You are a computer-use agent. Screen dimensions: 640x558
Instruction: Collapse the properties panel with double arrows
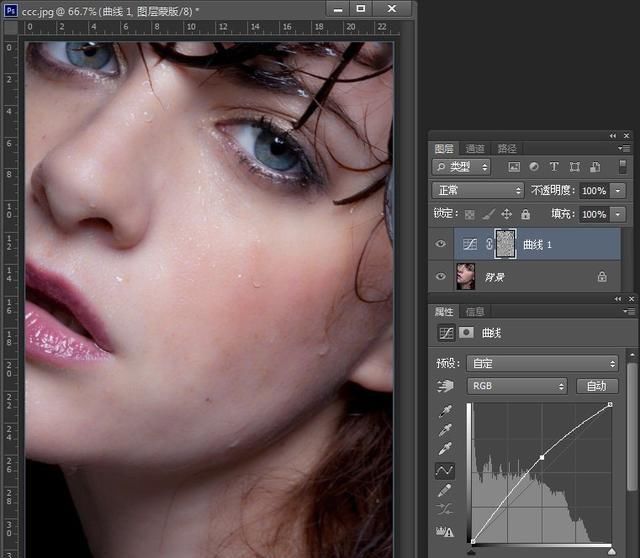click(x=618, y=299)
